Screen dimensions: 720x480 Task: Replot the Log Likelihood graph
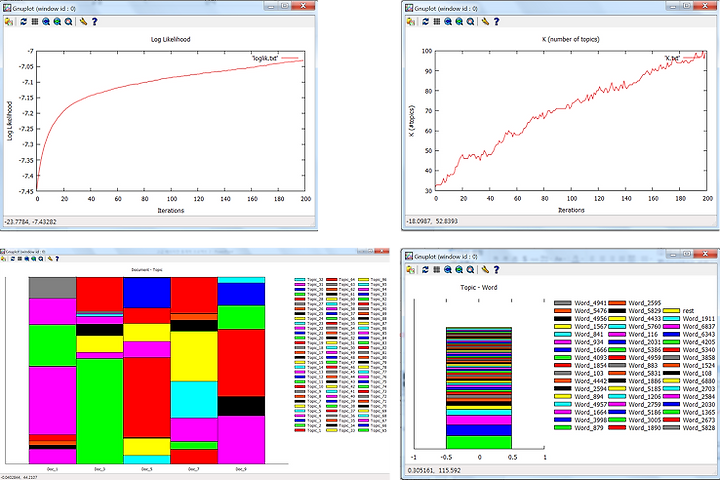click(x=24, y=22)
